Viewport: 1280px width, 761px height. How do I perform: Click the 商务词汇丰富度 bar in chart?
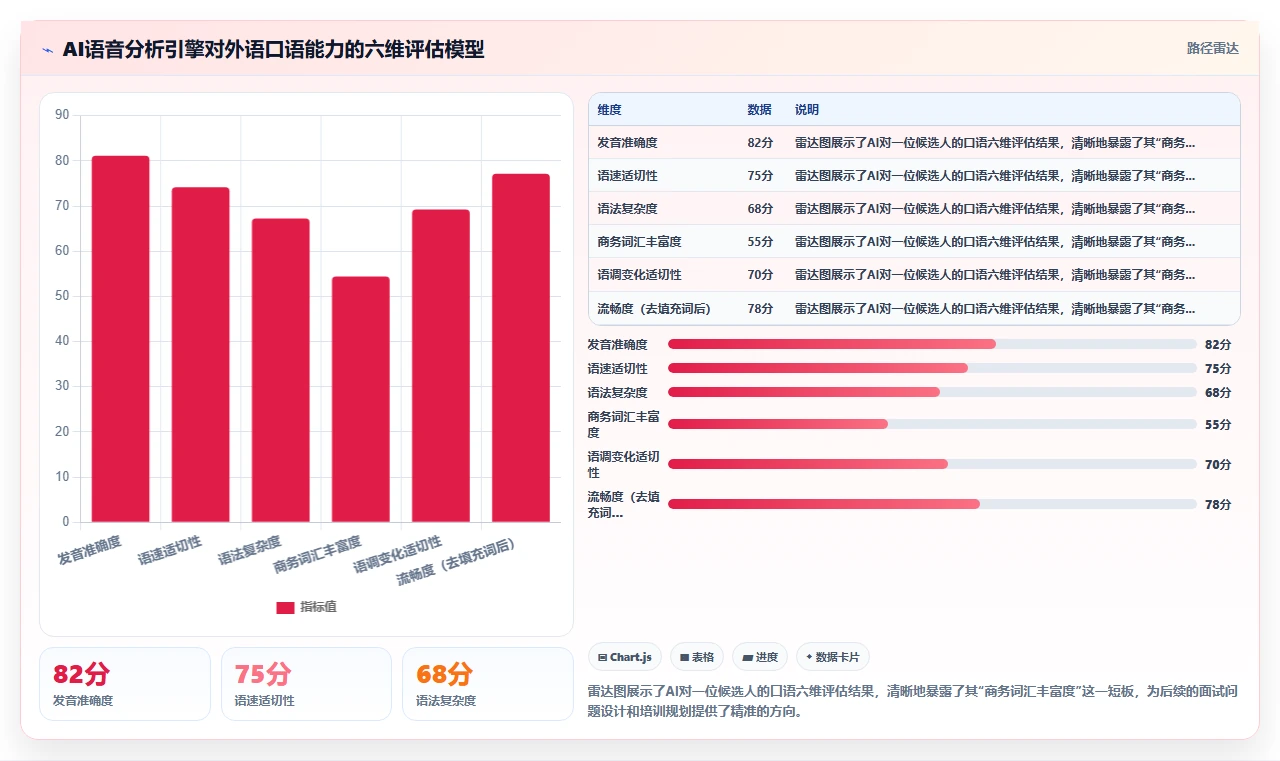(x=360, y=399)
